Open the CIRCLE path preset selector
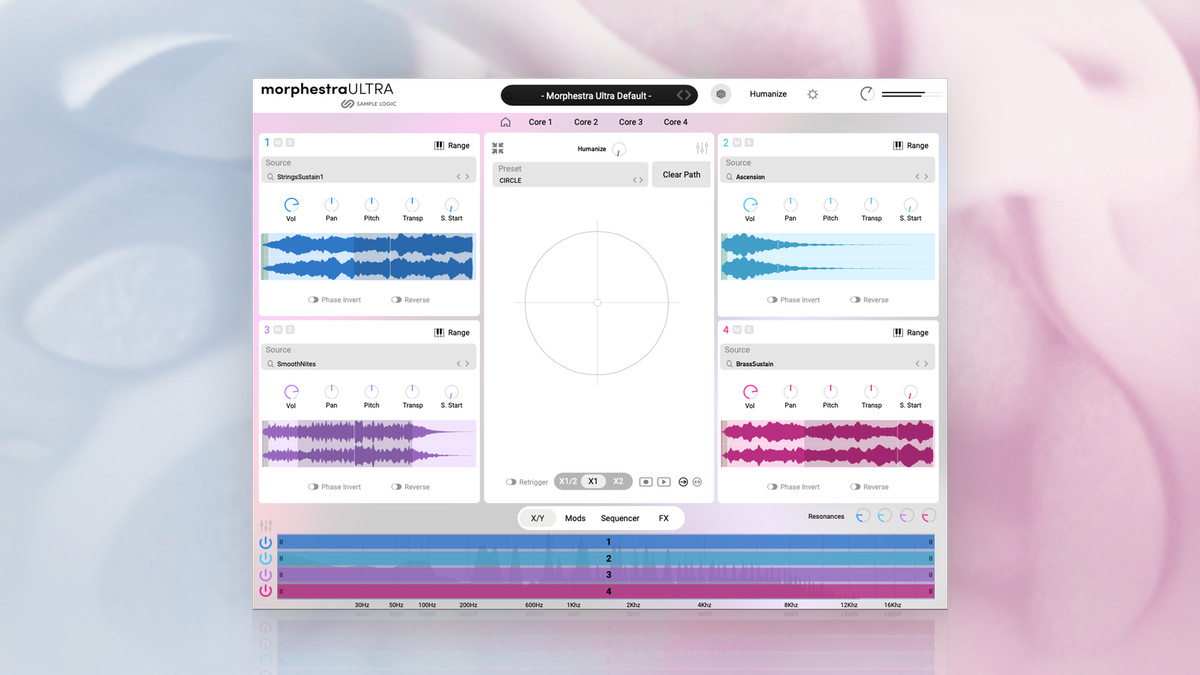1200x675 pixels. (x=570, y=174)
